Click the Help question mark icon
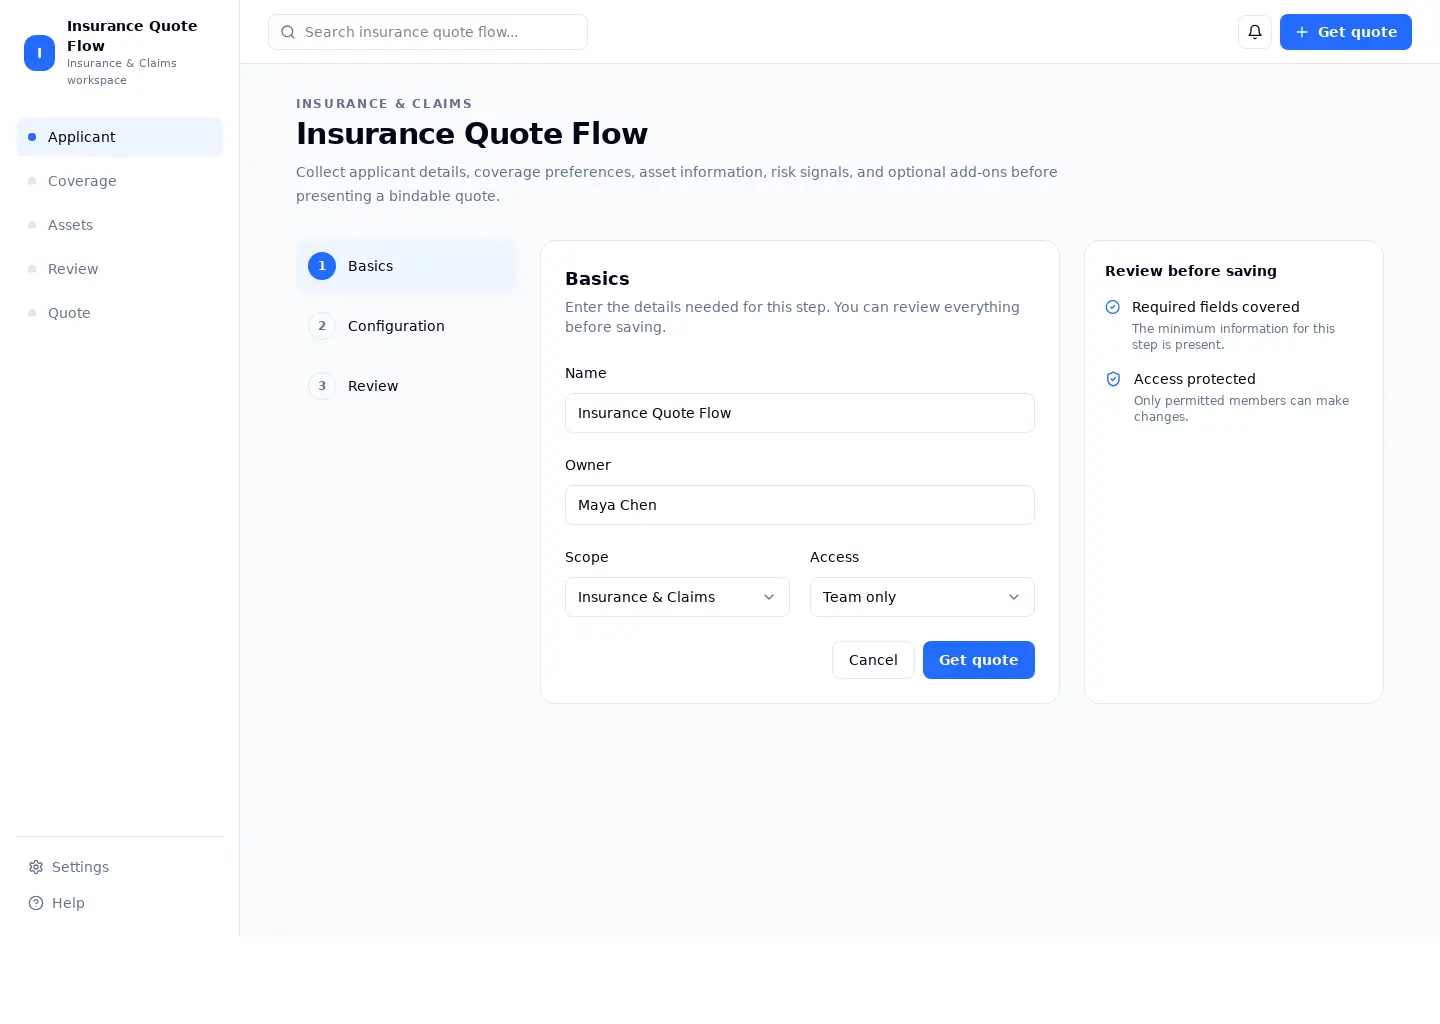The width and height of the screenshot is (1440, 1024). (x=36, y=903)
